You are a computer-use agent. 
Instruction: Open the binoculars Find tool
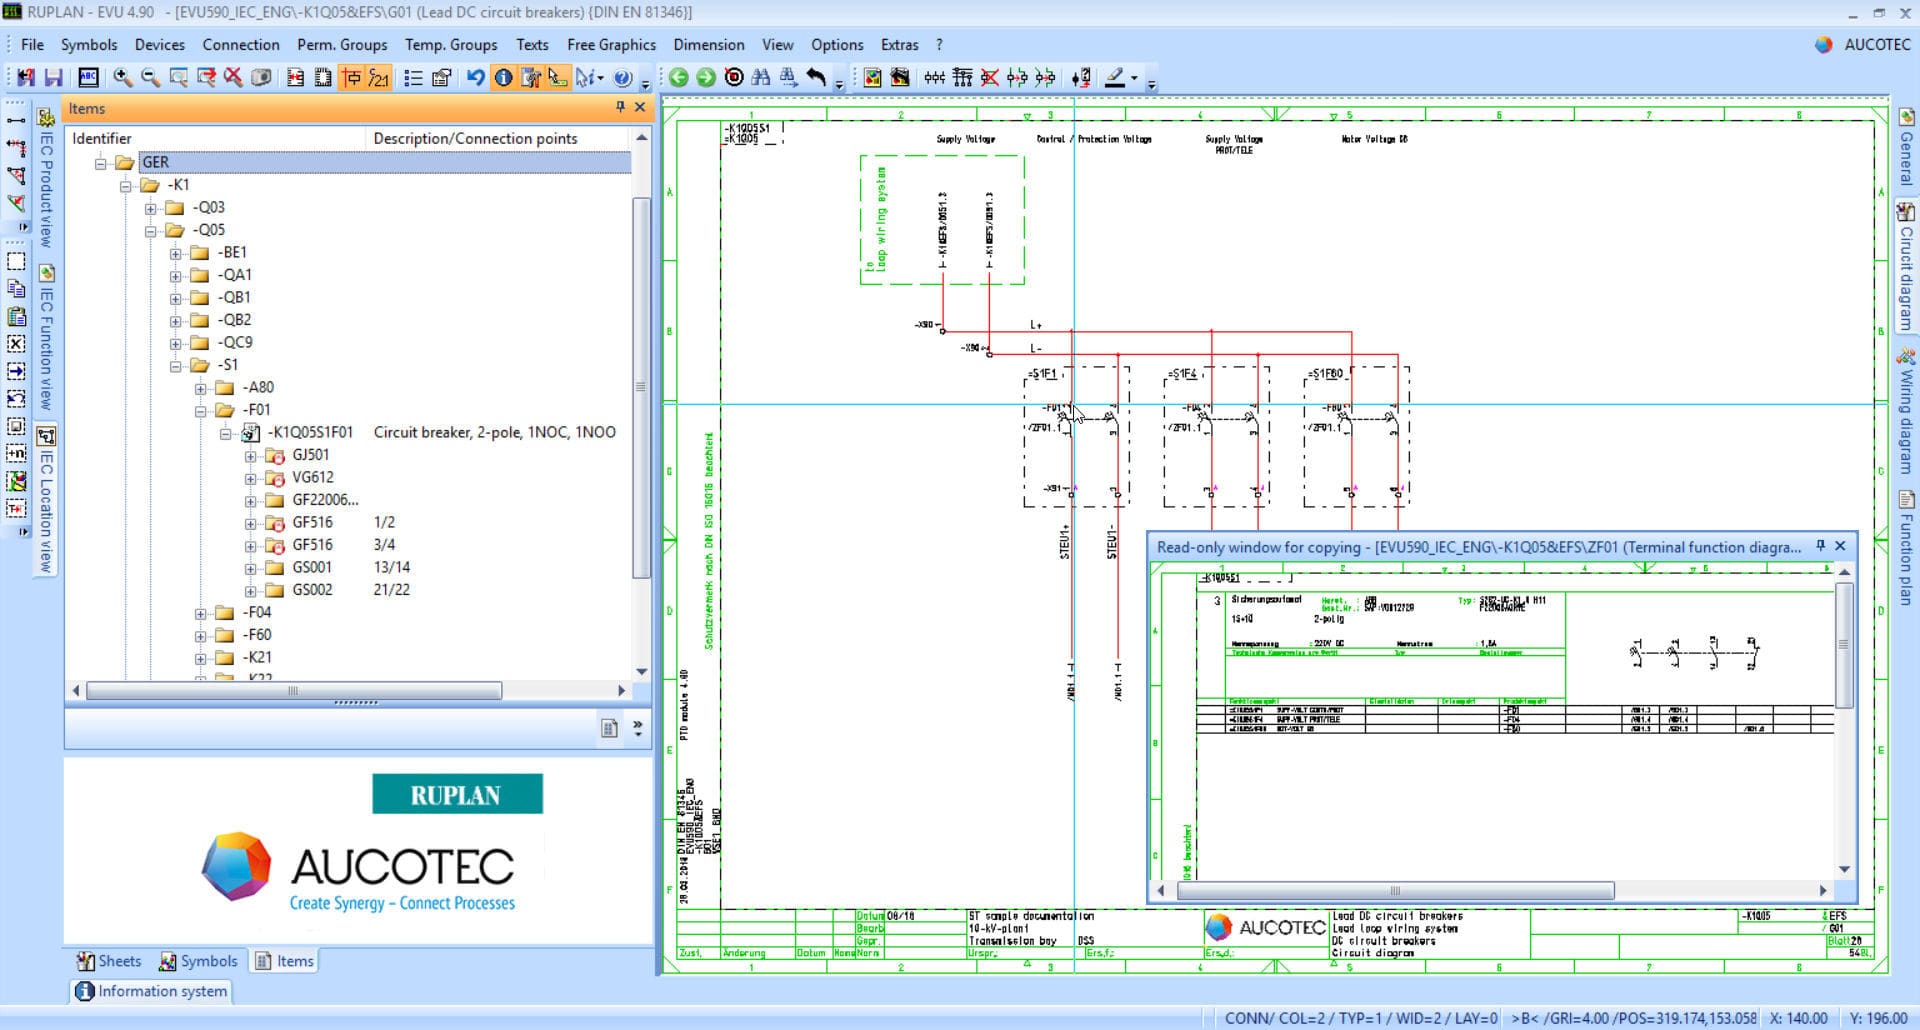point(762,77)
